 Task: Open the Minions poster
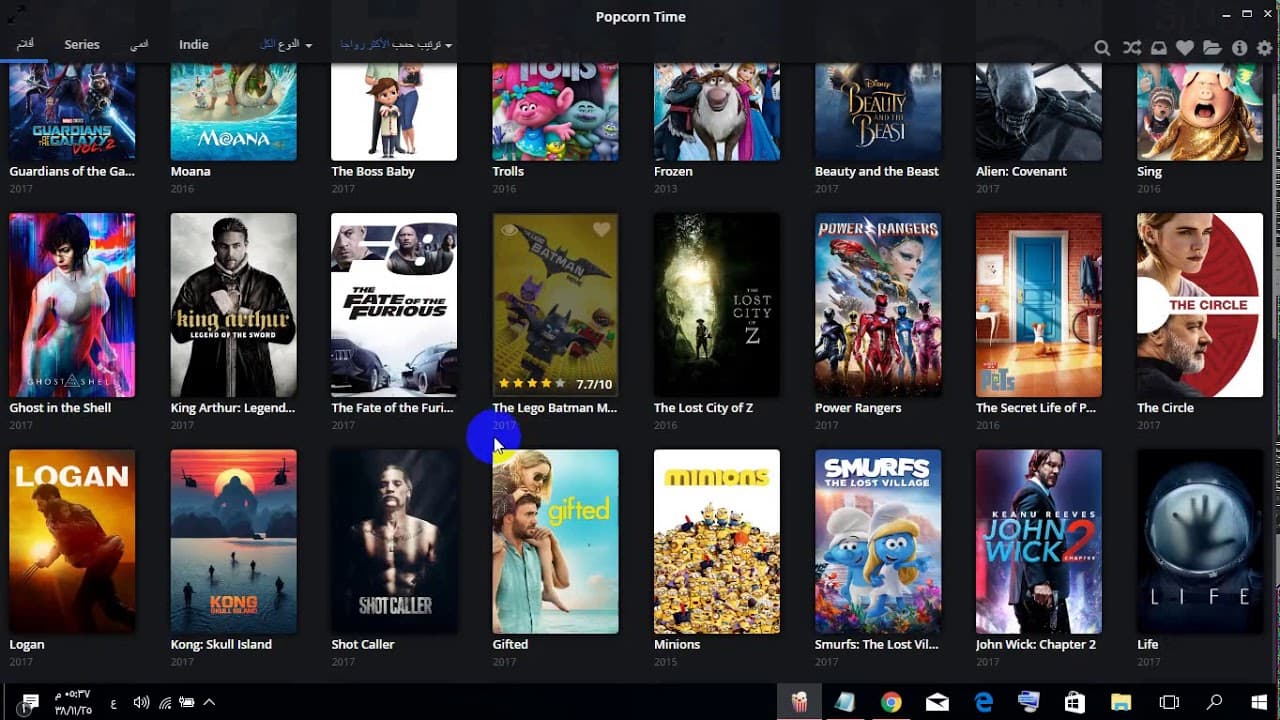[x=716, y=542]
